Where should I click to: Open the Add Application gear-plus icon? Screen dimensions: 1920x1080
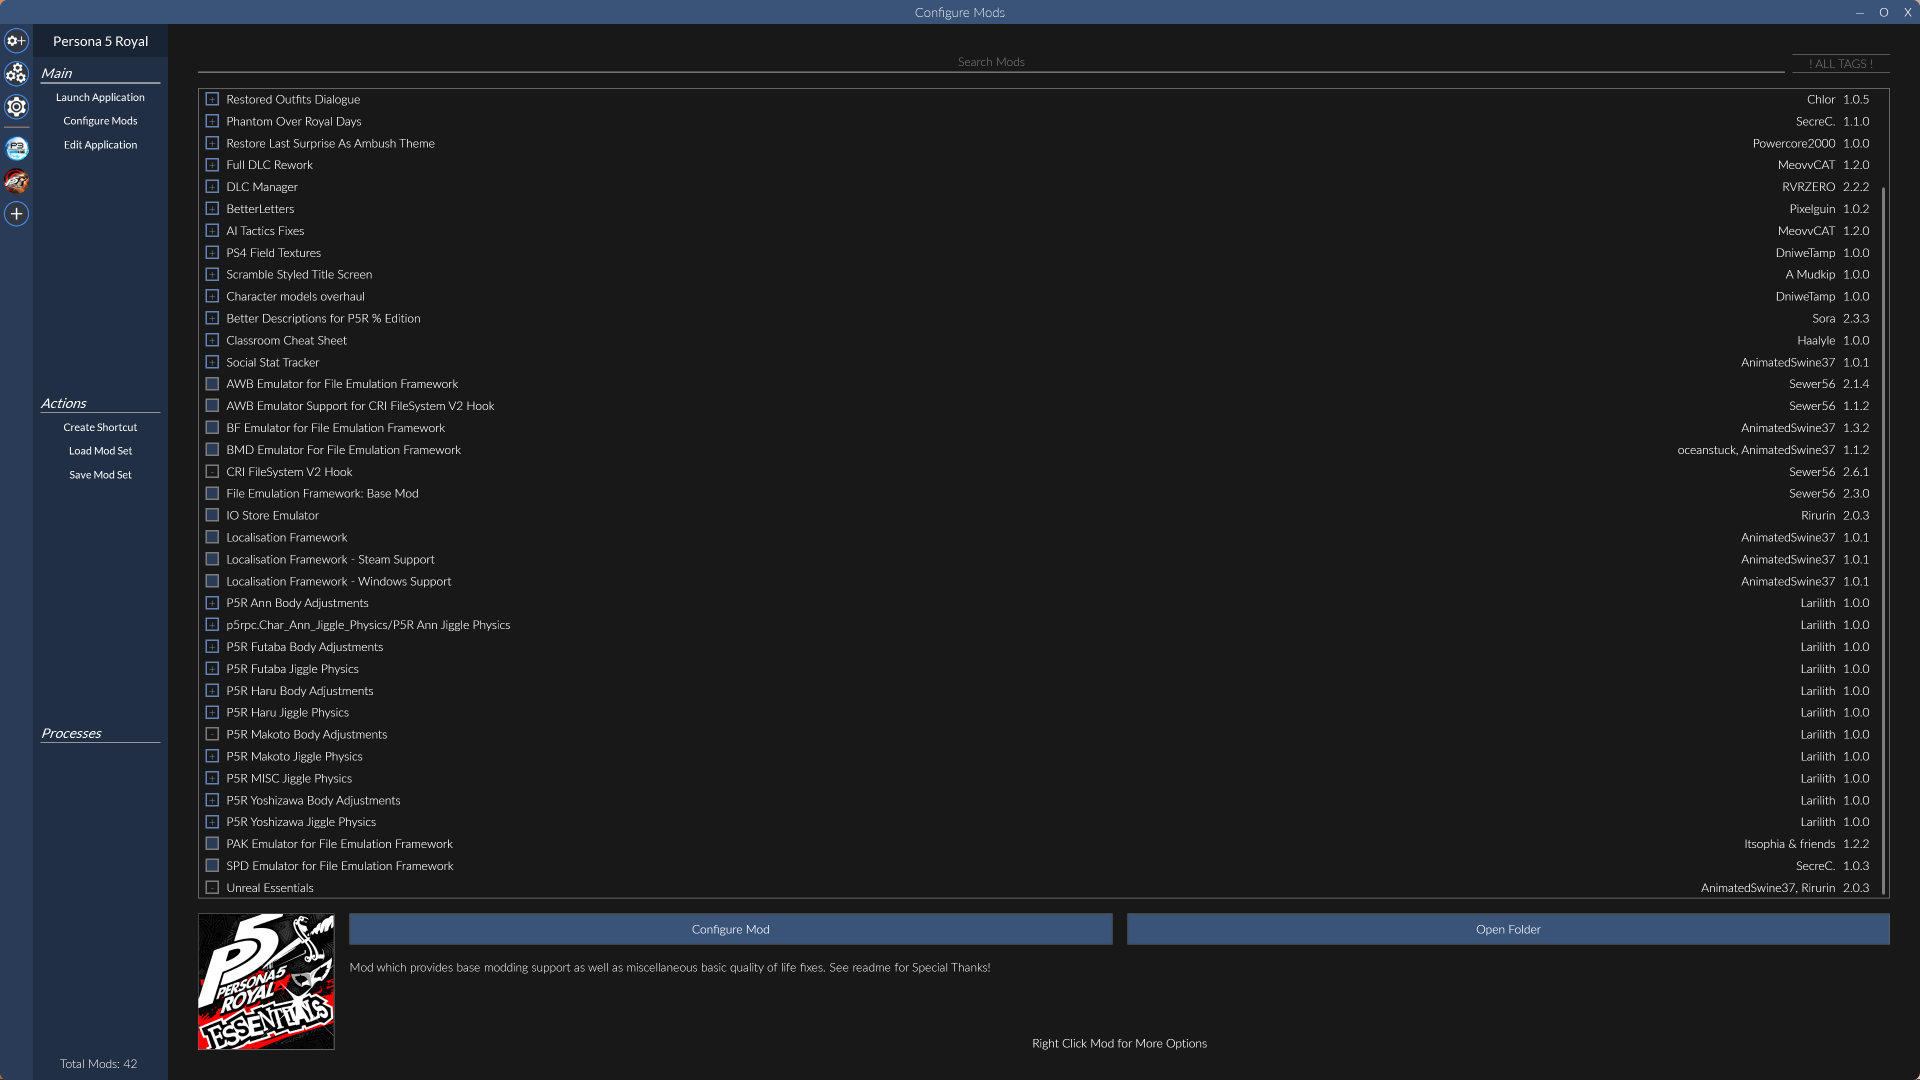click(16, 41)
